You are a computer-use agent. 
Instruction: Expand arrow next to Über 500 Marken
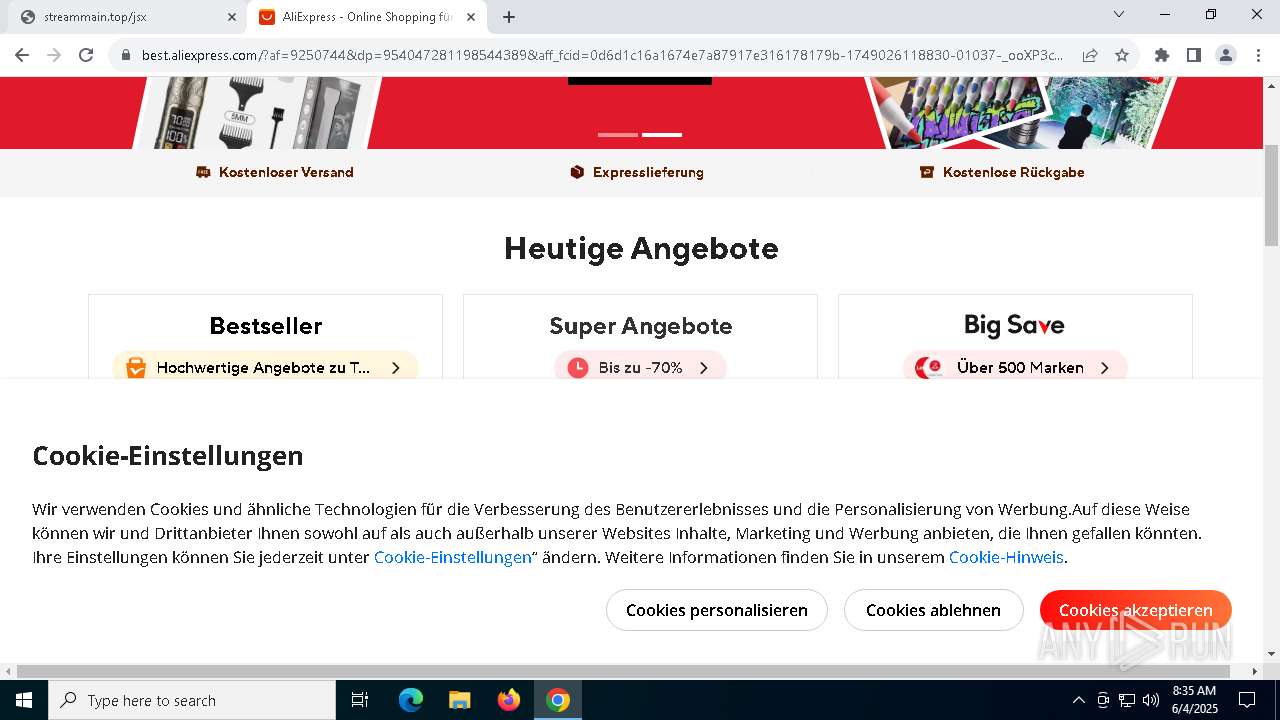tap(1105, 368)
